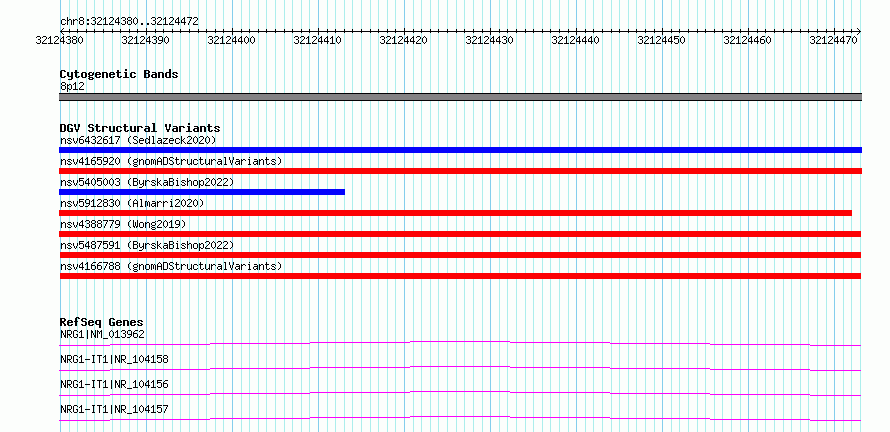Click ruler position 32124460
The height and width of the screenshot is (432, 890).
tap(748, 40)
